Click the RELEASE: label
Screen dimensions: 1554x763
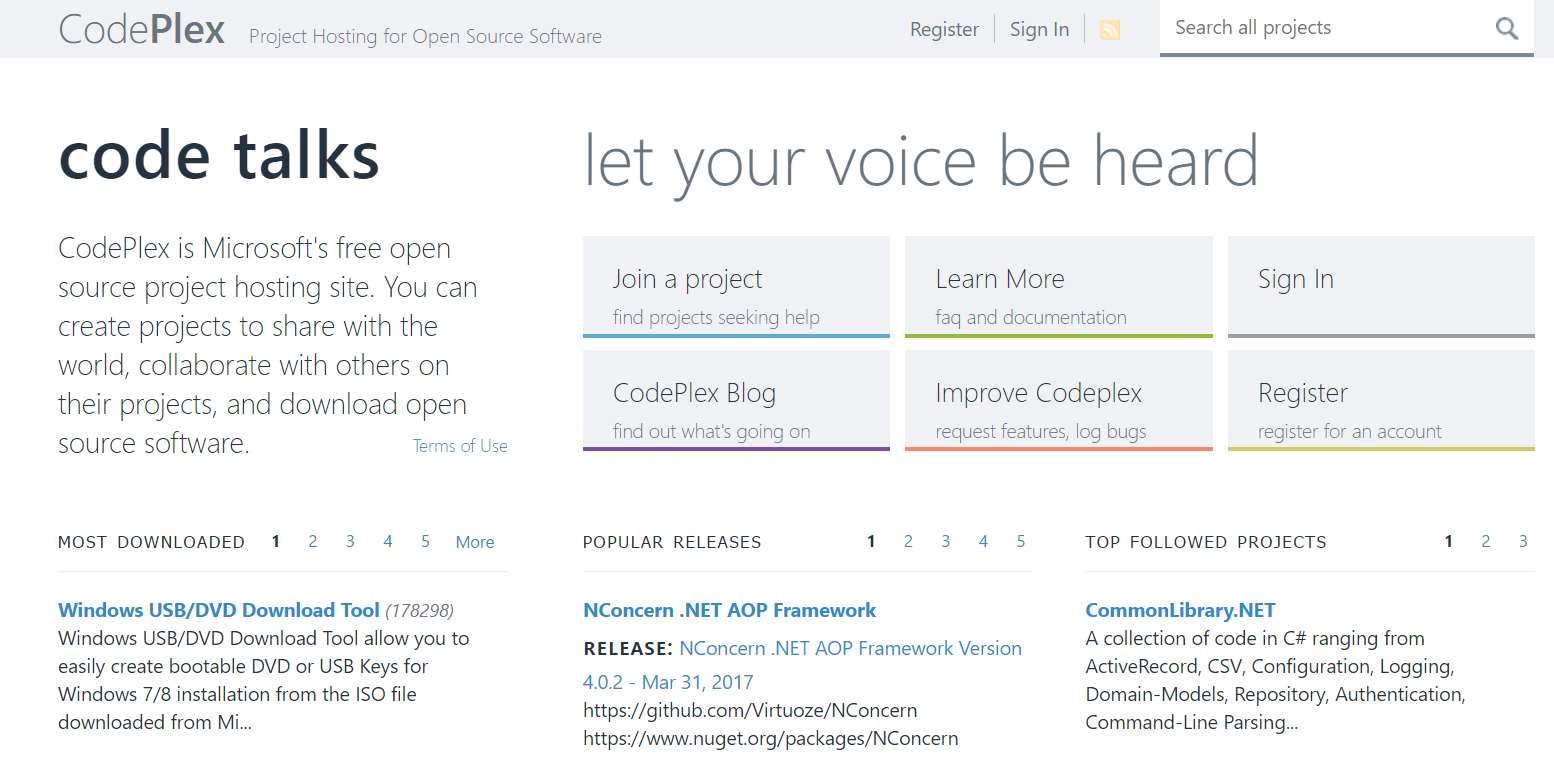[629, 649]
